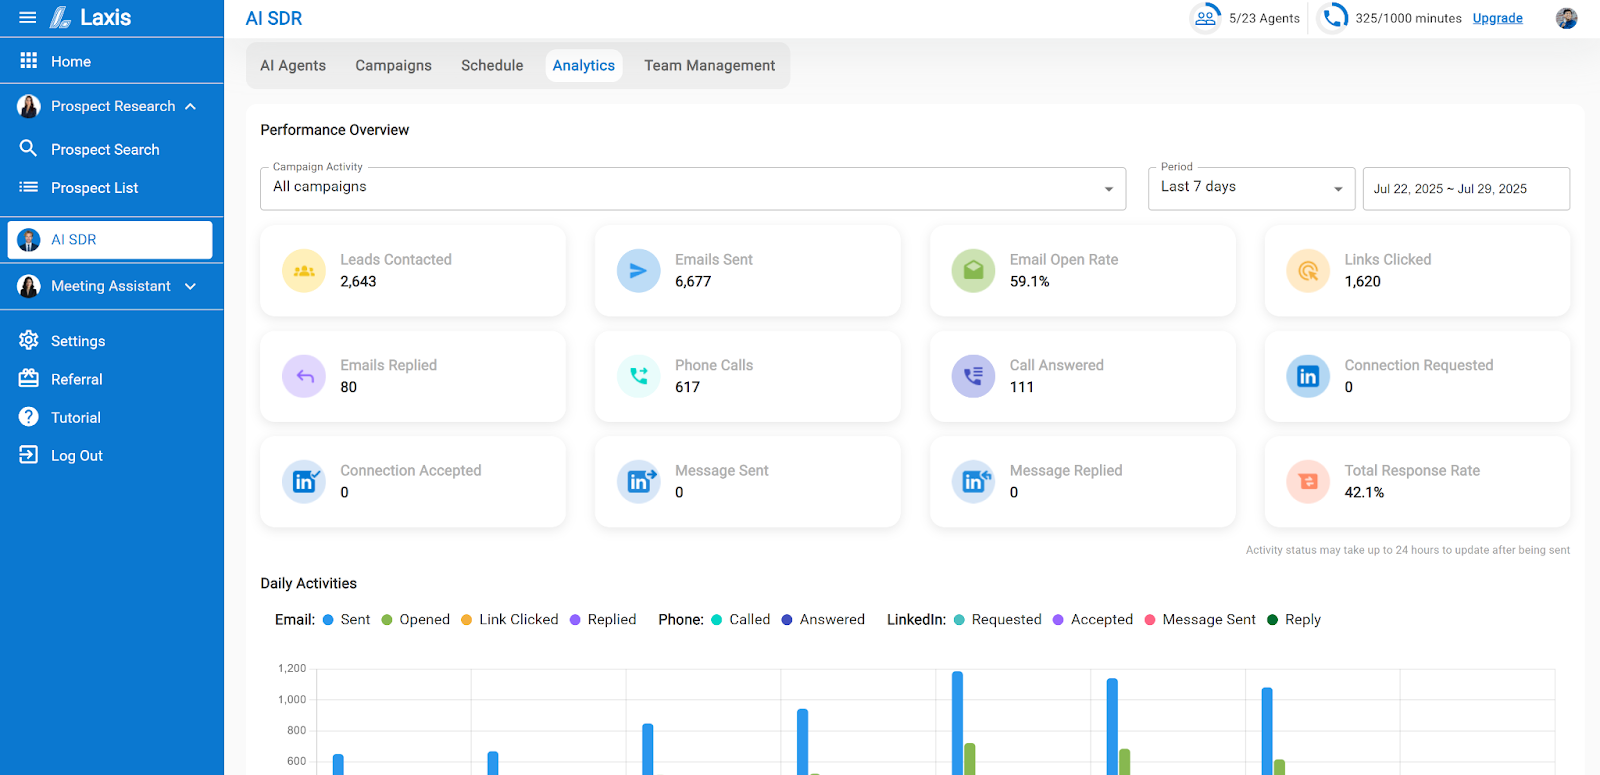Click the Laxis logo
The image size is (1600, 775).
[91, 18]
